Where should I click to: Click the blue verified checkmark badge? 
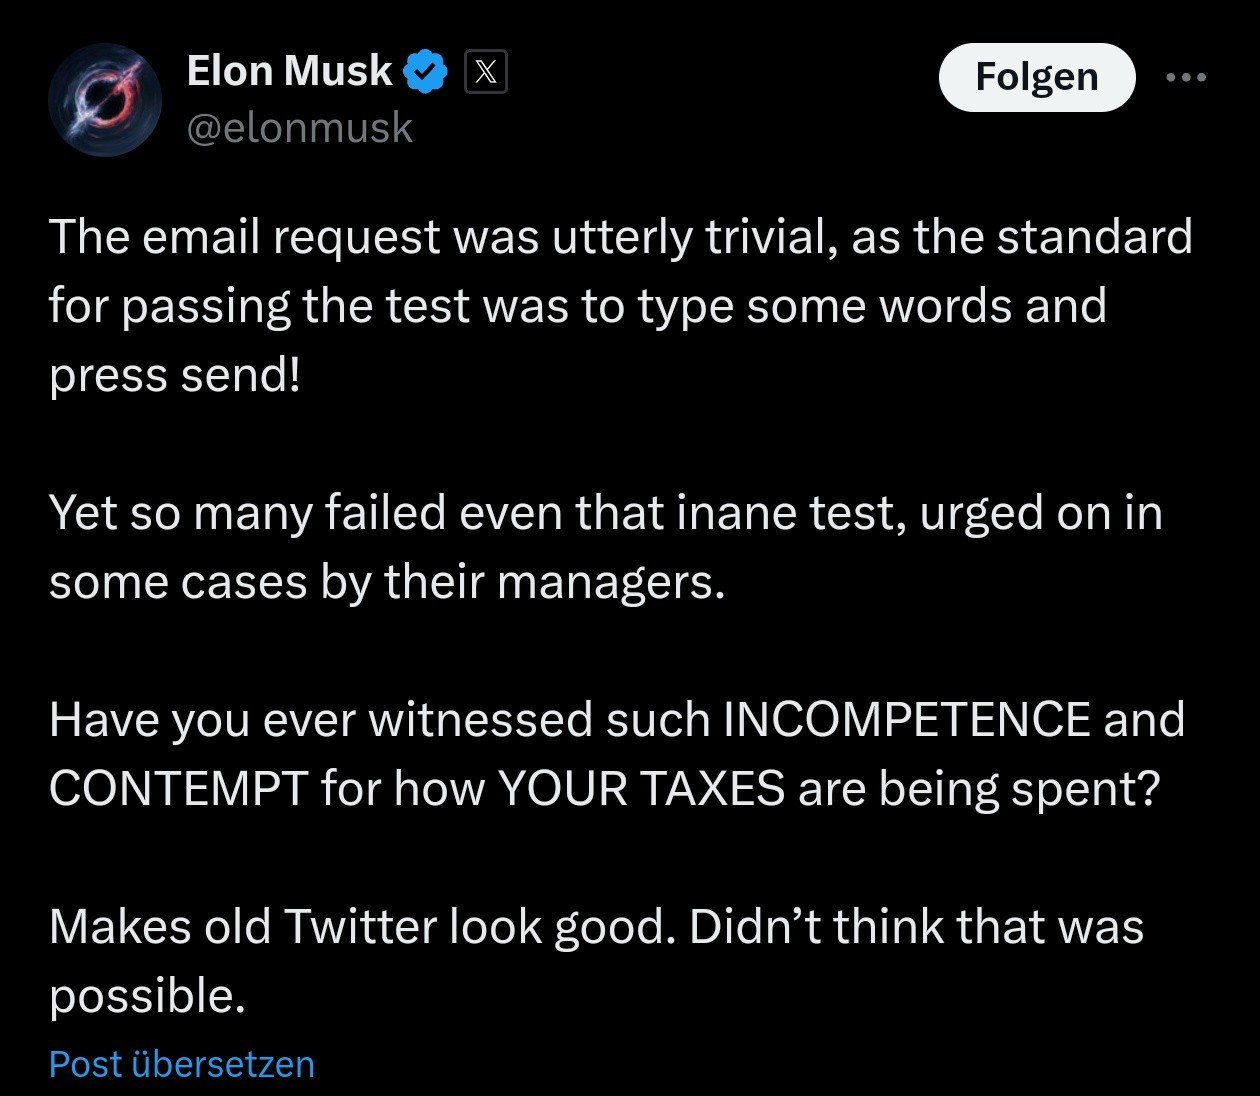coord(425,72)
